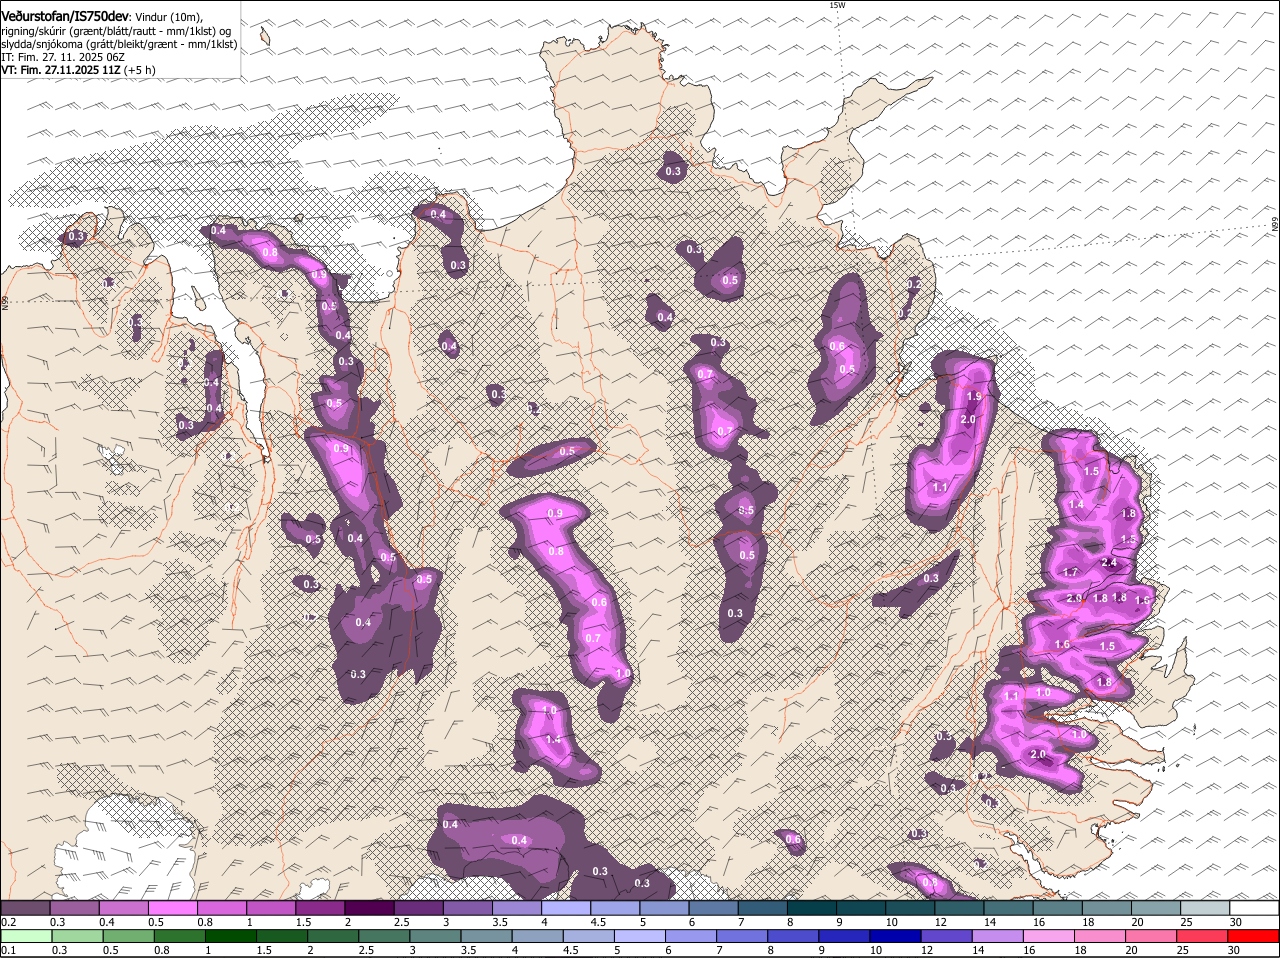Pick the bottom-row legend swatch labeled 0.5
The image size is (1280, 958).
[x=128, y=937]
